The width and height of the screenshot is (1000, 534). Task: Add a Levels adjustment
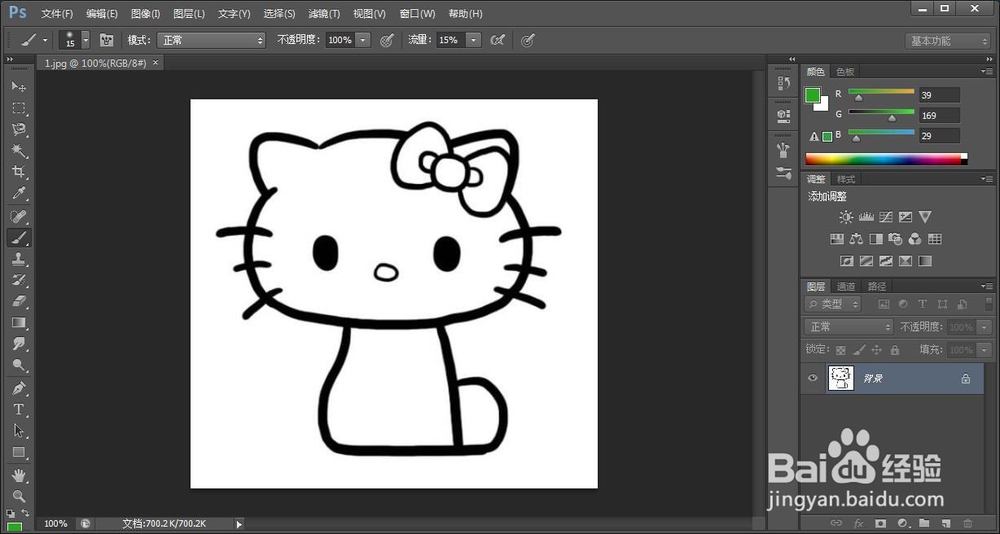point(866,217)
